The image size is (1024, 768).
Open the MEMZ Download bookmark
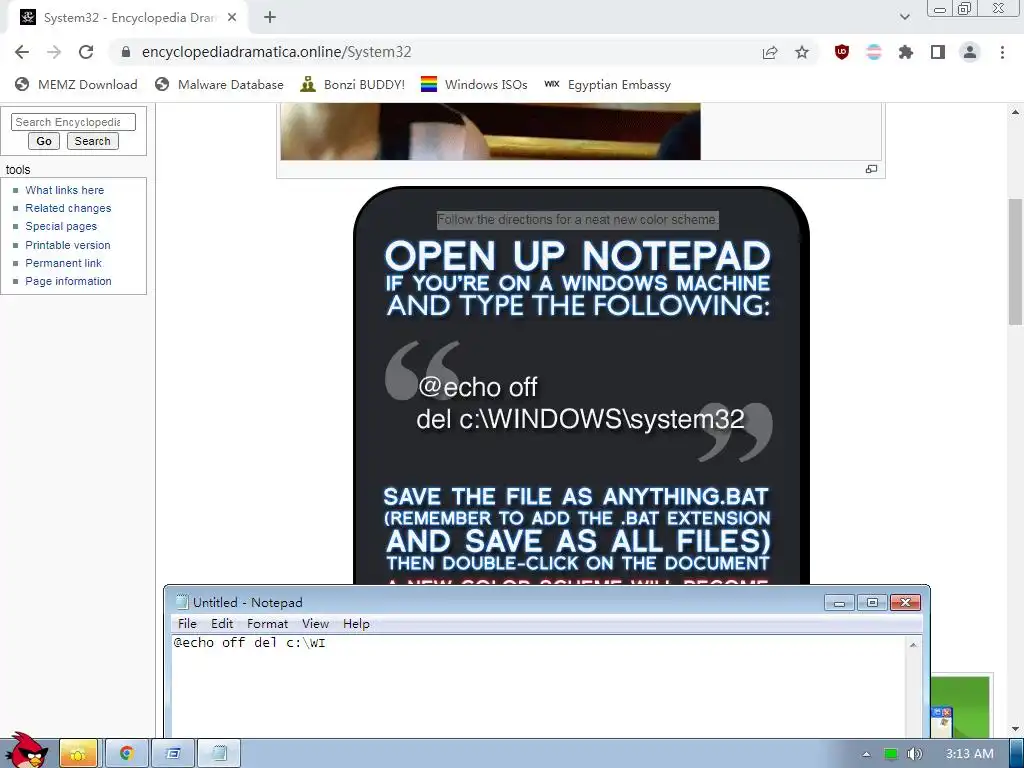coord(76,85)
